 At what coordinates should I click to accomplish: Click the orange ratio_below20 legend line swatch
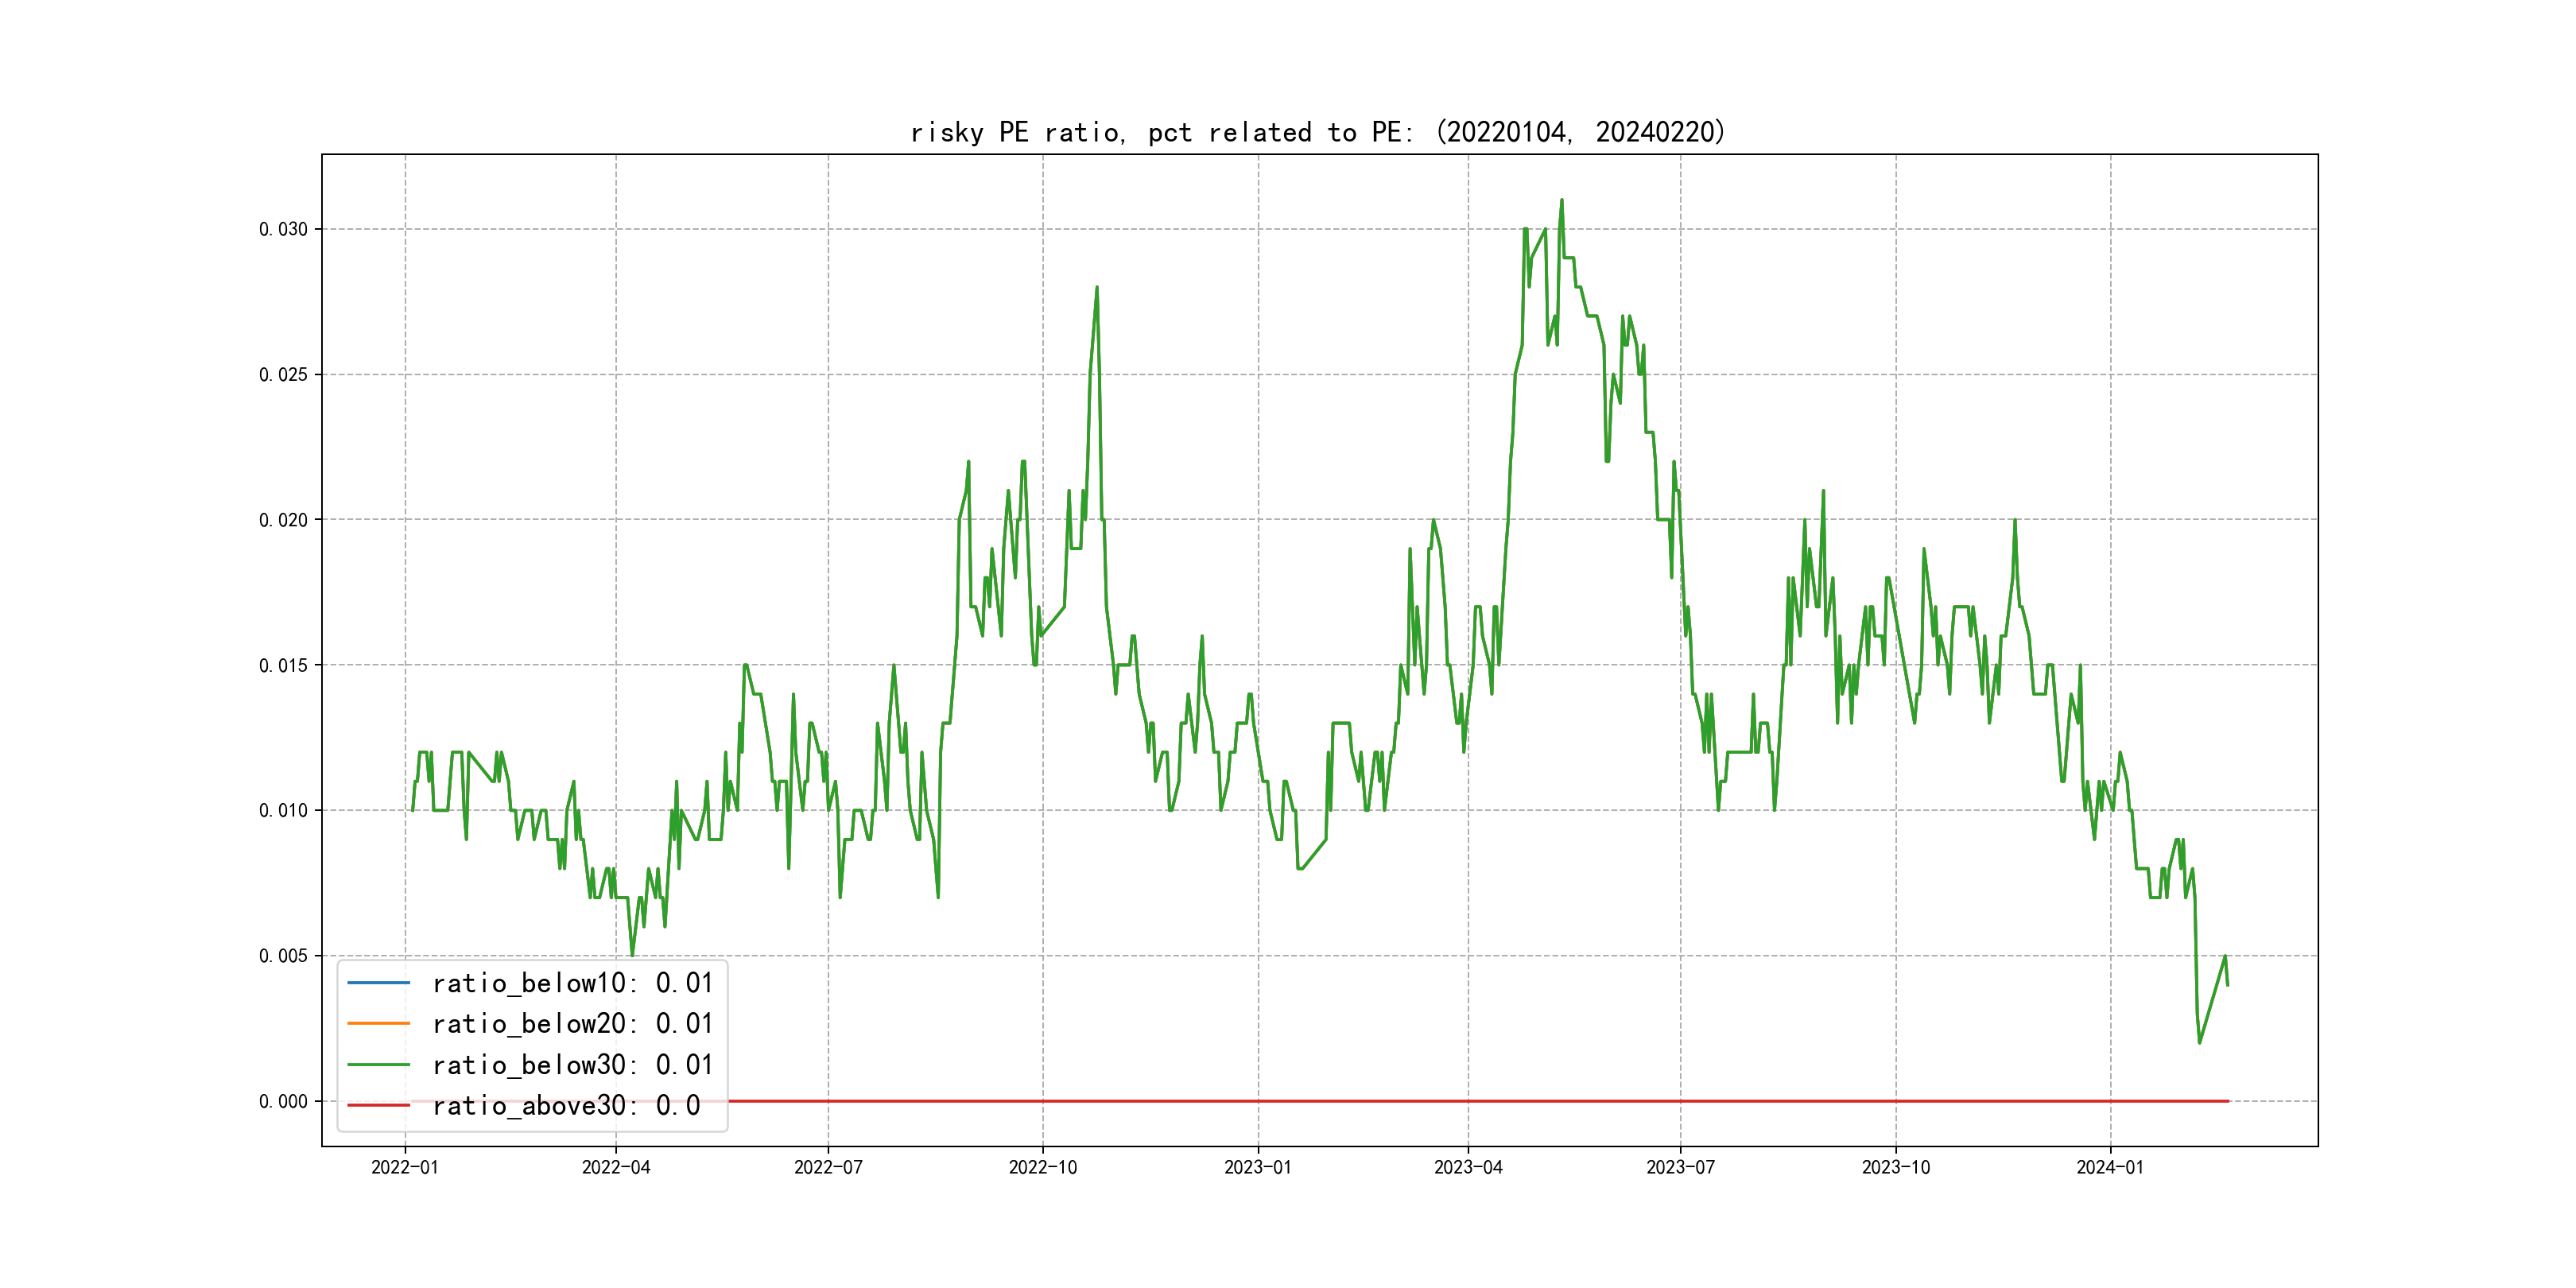(x=378, y=1024)
